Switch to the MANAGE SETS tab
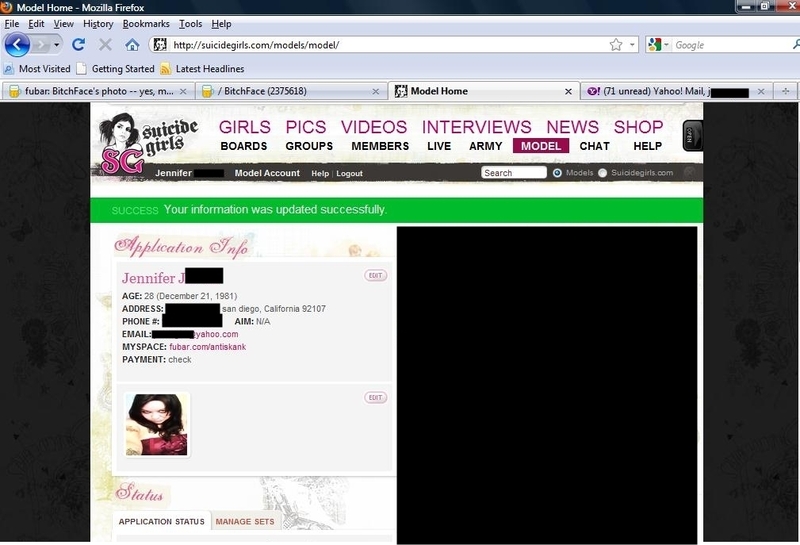Viewport: 800px width, 545px height. click(245, 522)
